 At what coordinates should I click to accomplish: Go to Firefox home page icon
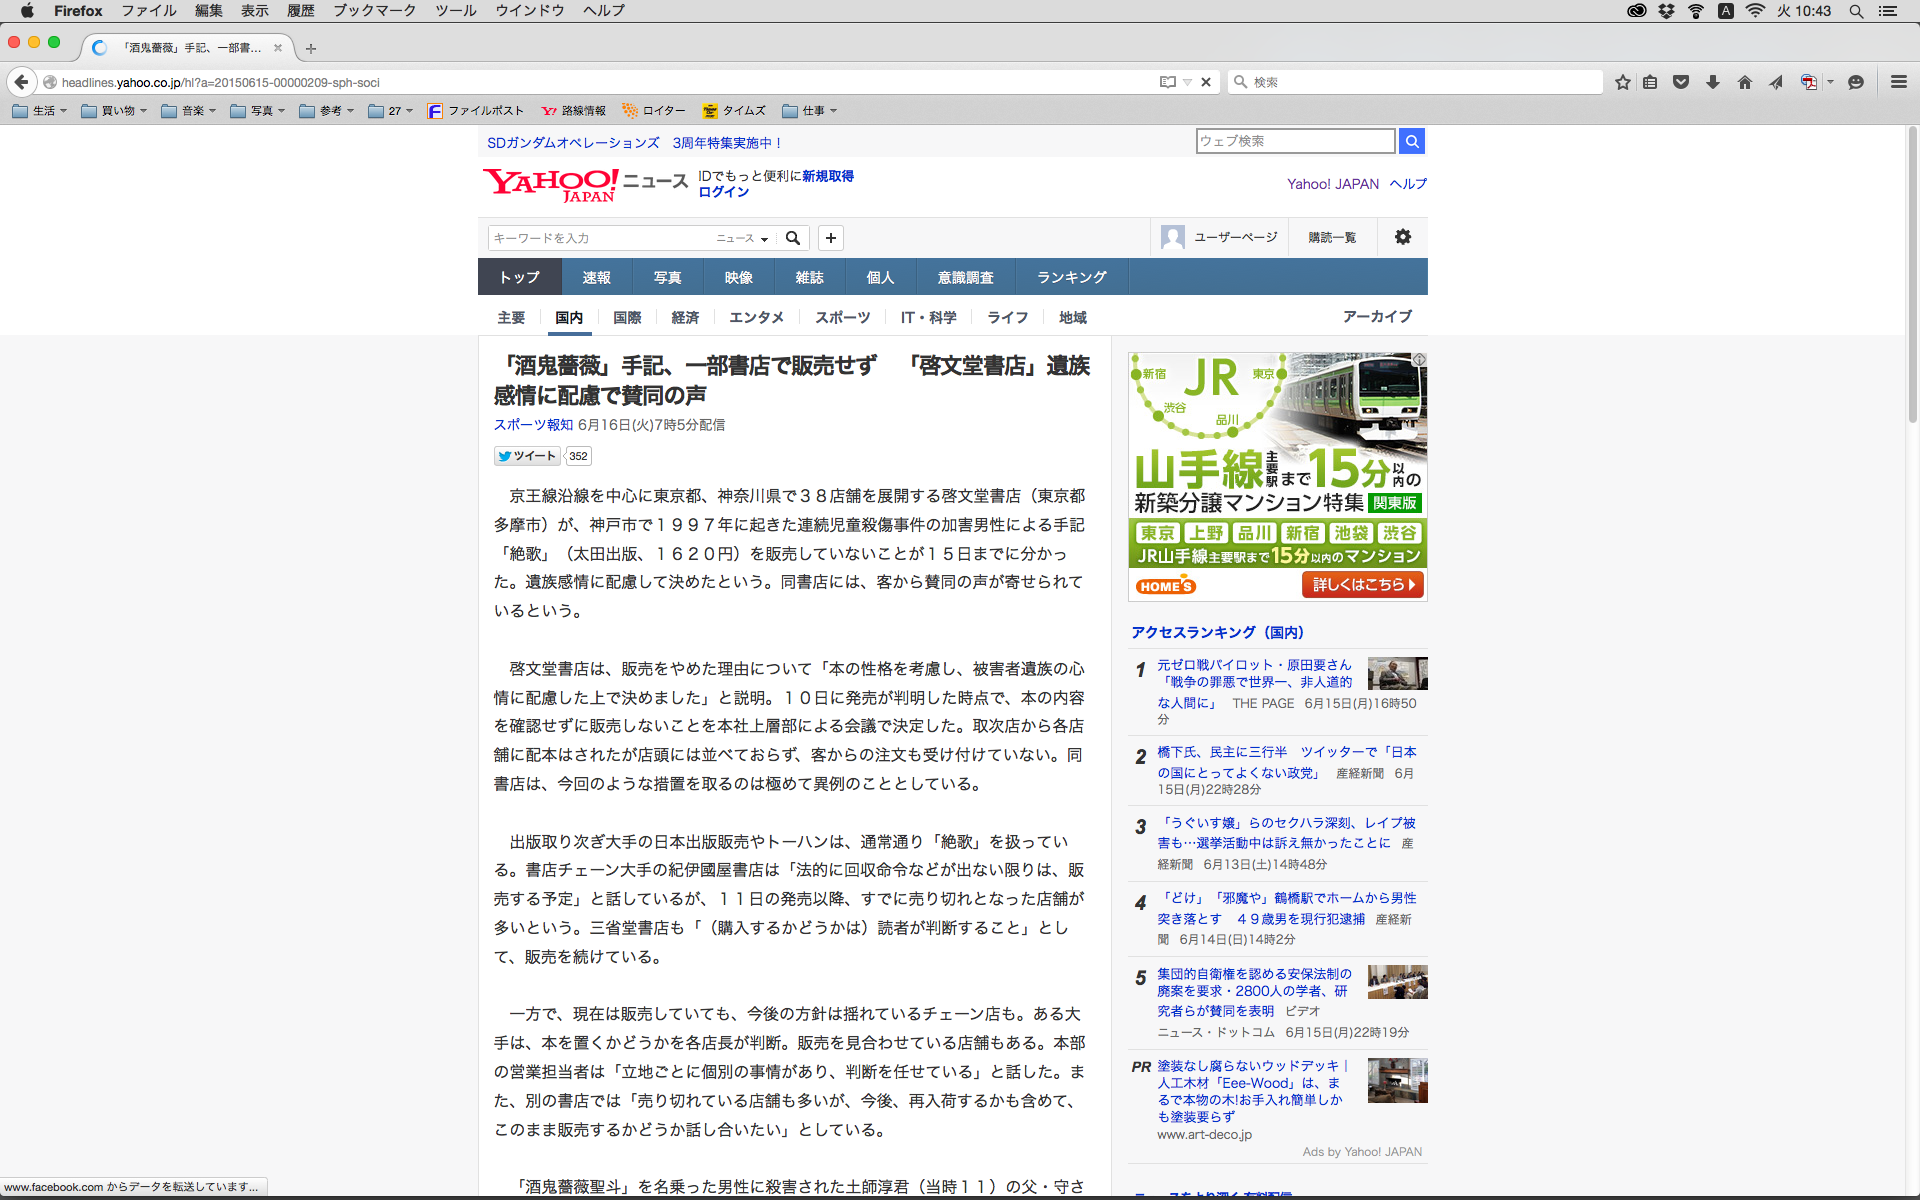[1744, 82]
